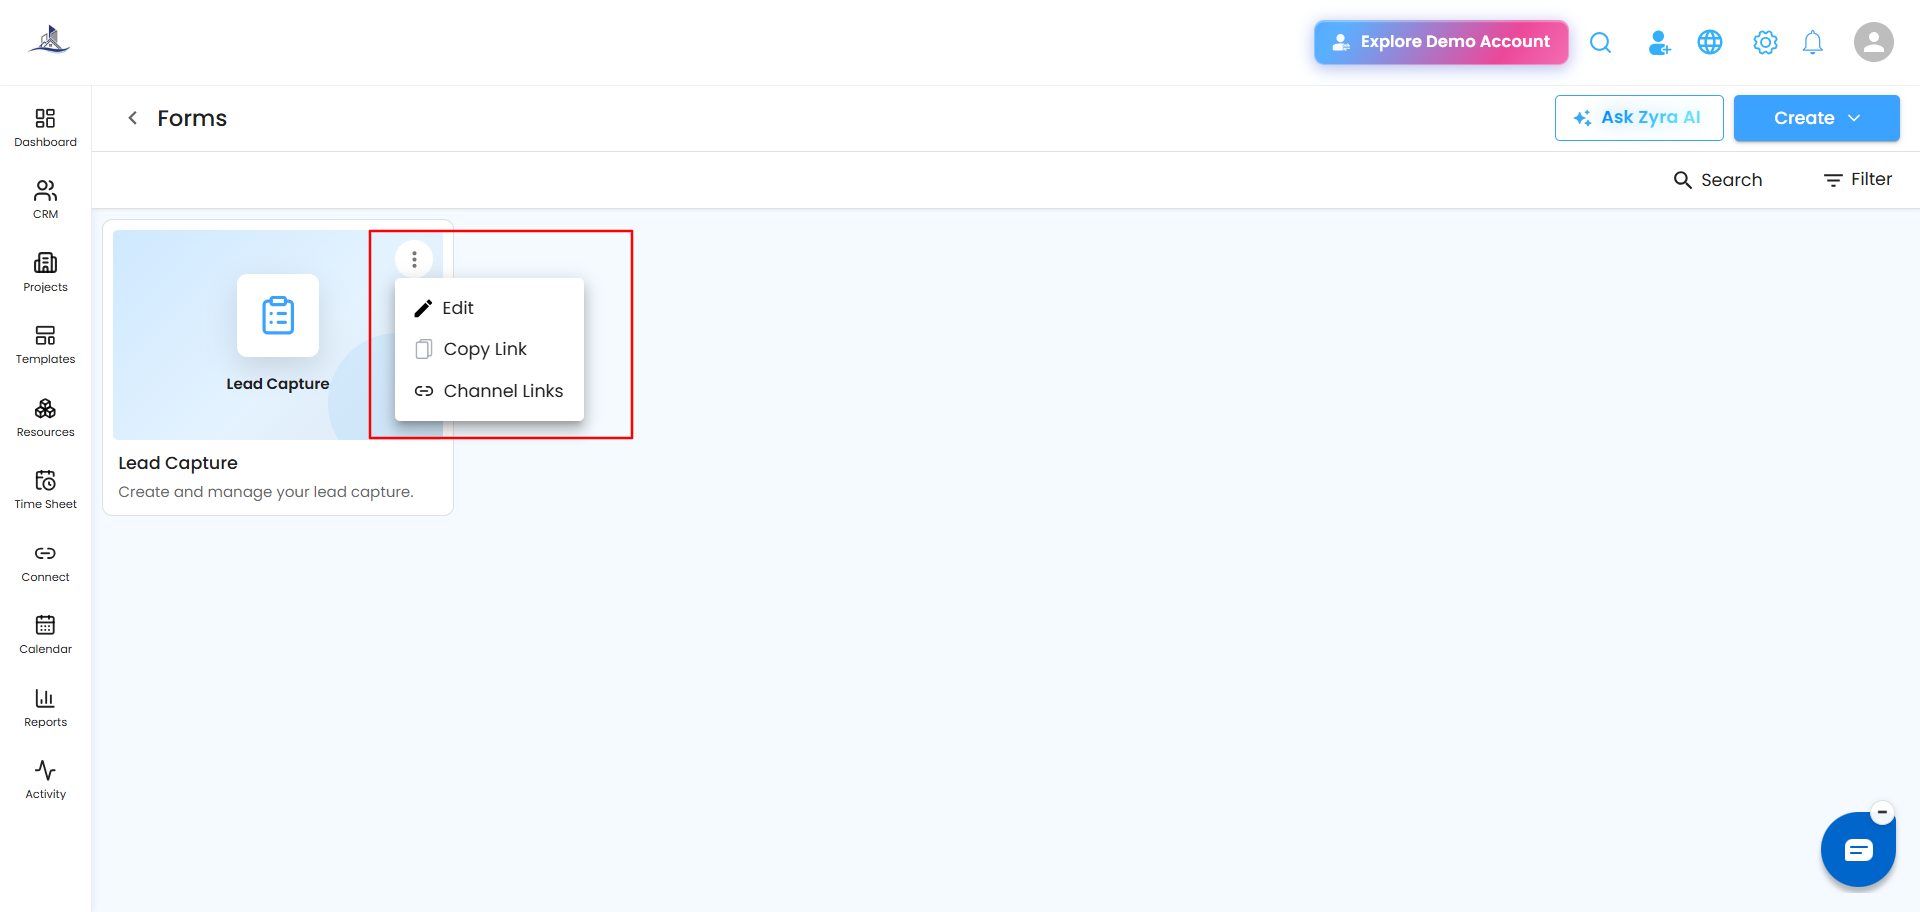The height and width of the screenshot is (912, 1920).
Task: Open the Templates section
Action: coord(45,345)
